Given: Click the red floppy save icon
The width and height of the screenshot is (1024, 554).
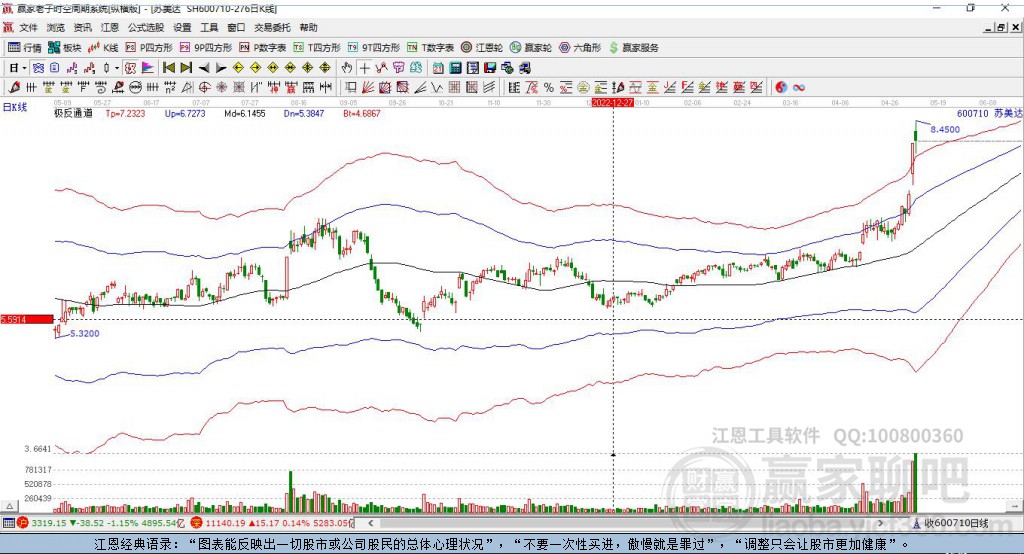Looking at the screenshot, I should [x=490, y=68].
